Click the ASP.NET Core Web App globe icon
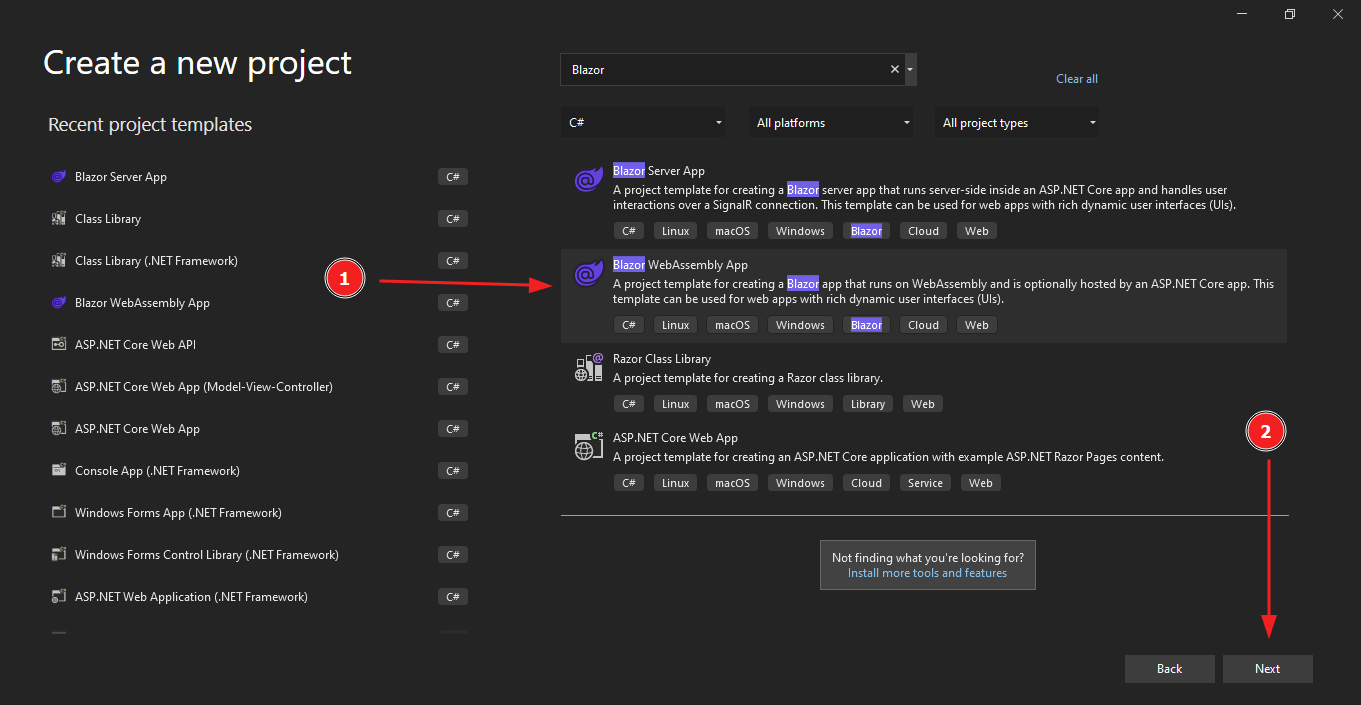 [588, 446]
